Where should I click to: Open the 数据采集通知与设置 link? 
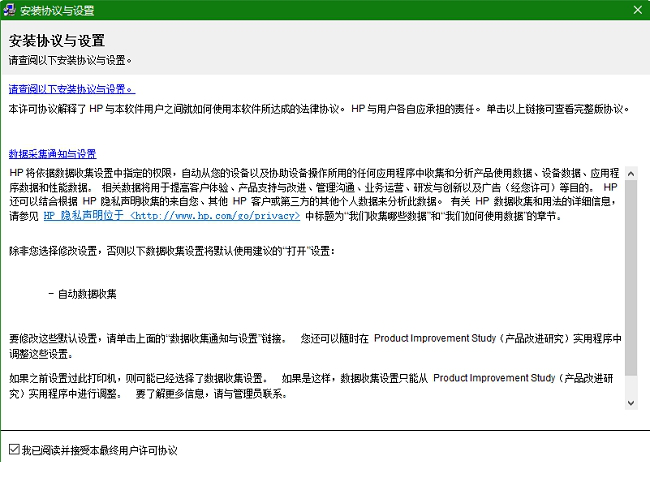click(53, 154)
